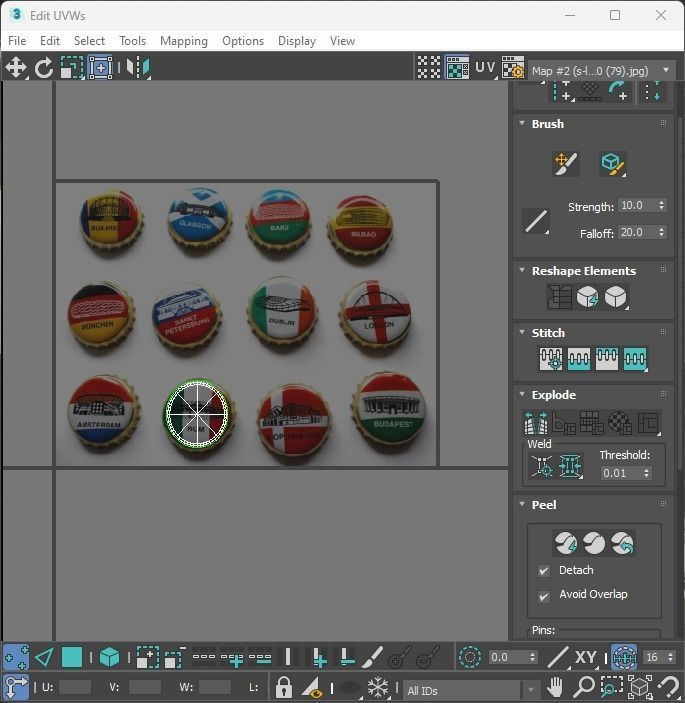Collapse the Explode rollout

click(x=522, y=394)
